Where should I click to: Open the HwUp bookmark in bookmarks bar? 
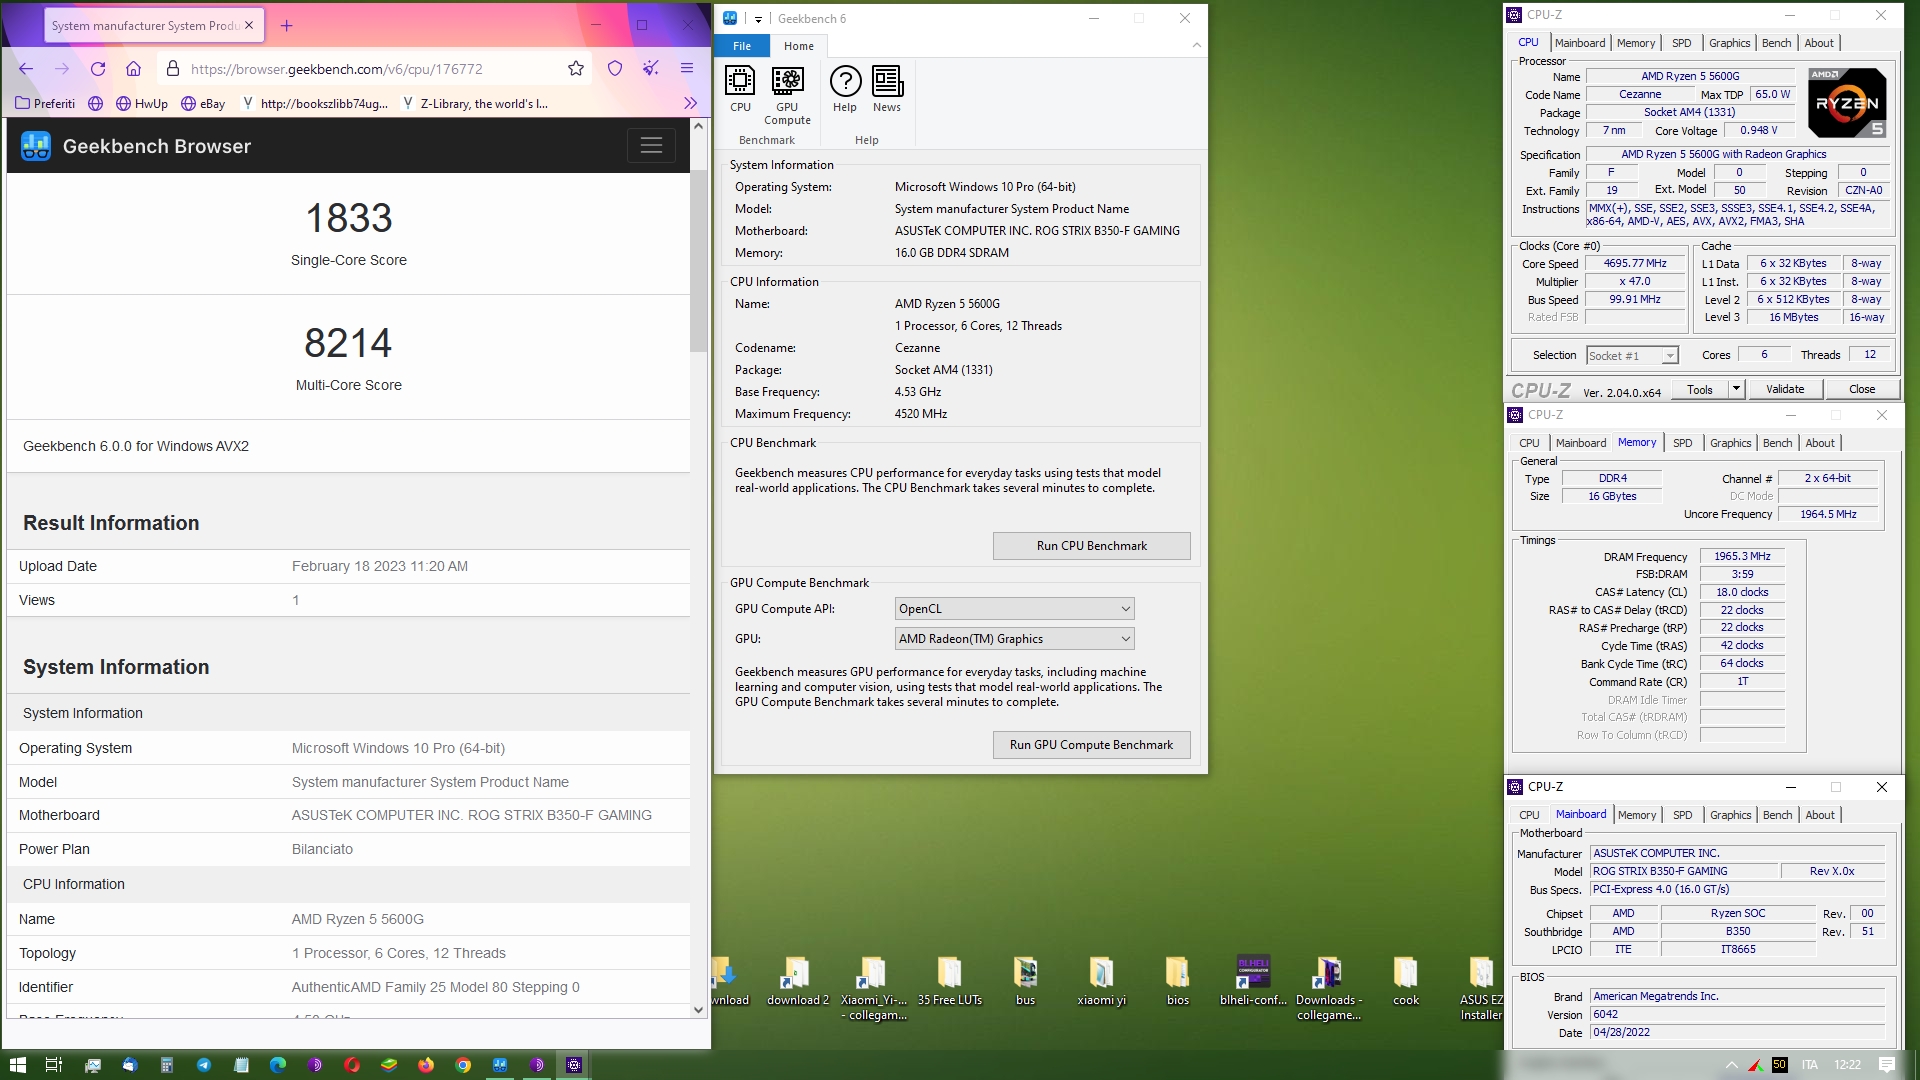(x=142, y=103)
